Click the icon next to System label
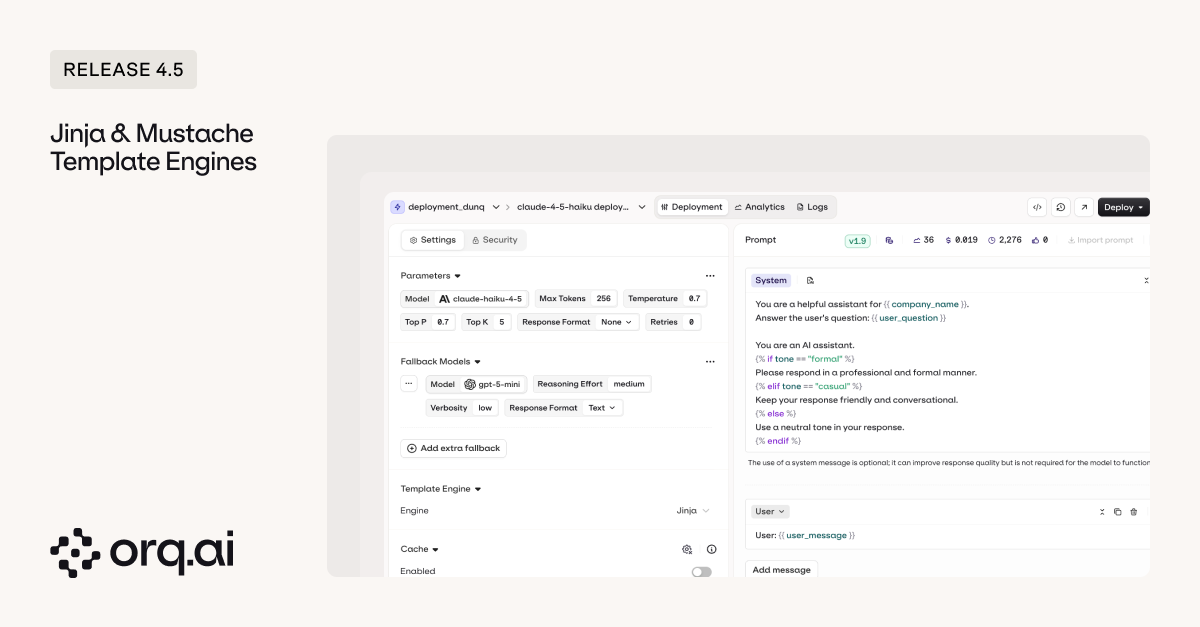The width and height of the screenshot is (1200, 627). [x=810, y=281]
